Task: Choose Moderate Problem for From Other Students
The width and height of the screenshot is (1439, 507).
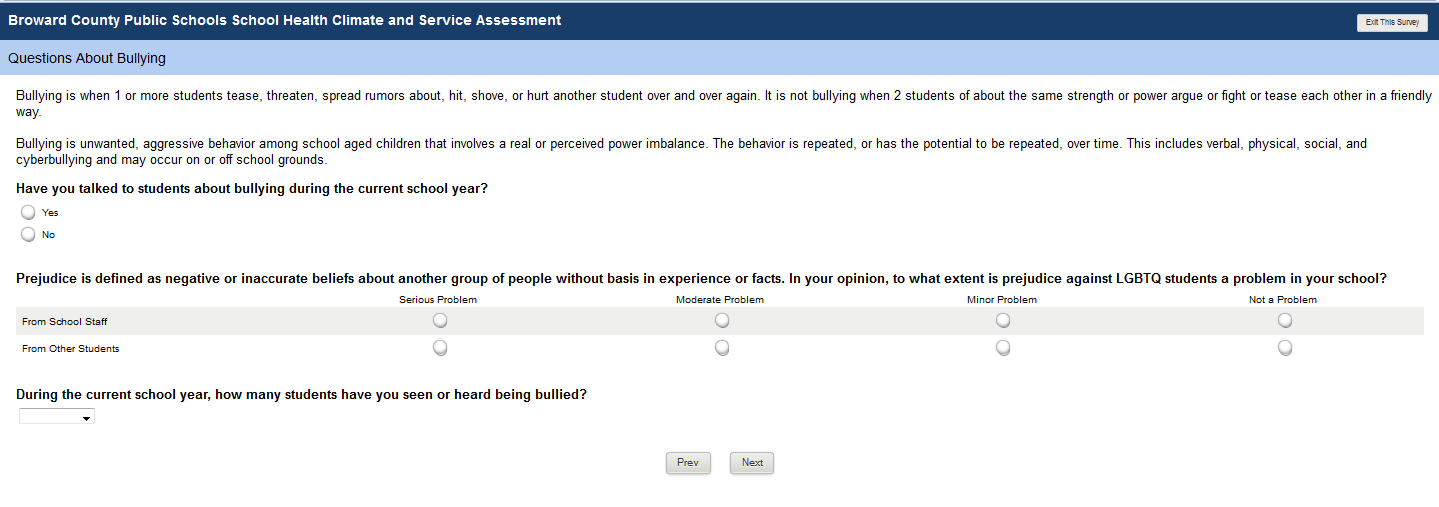Action: pyautogui.click(x=722, y=348)
